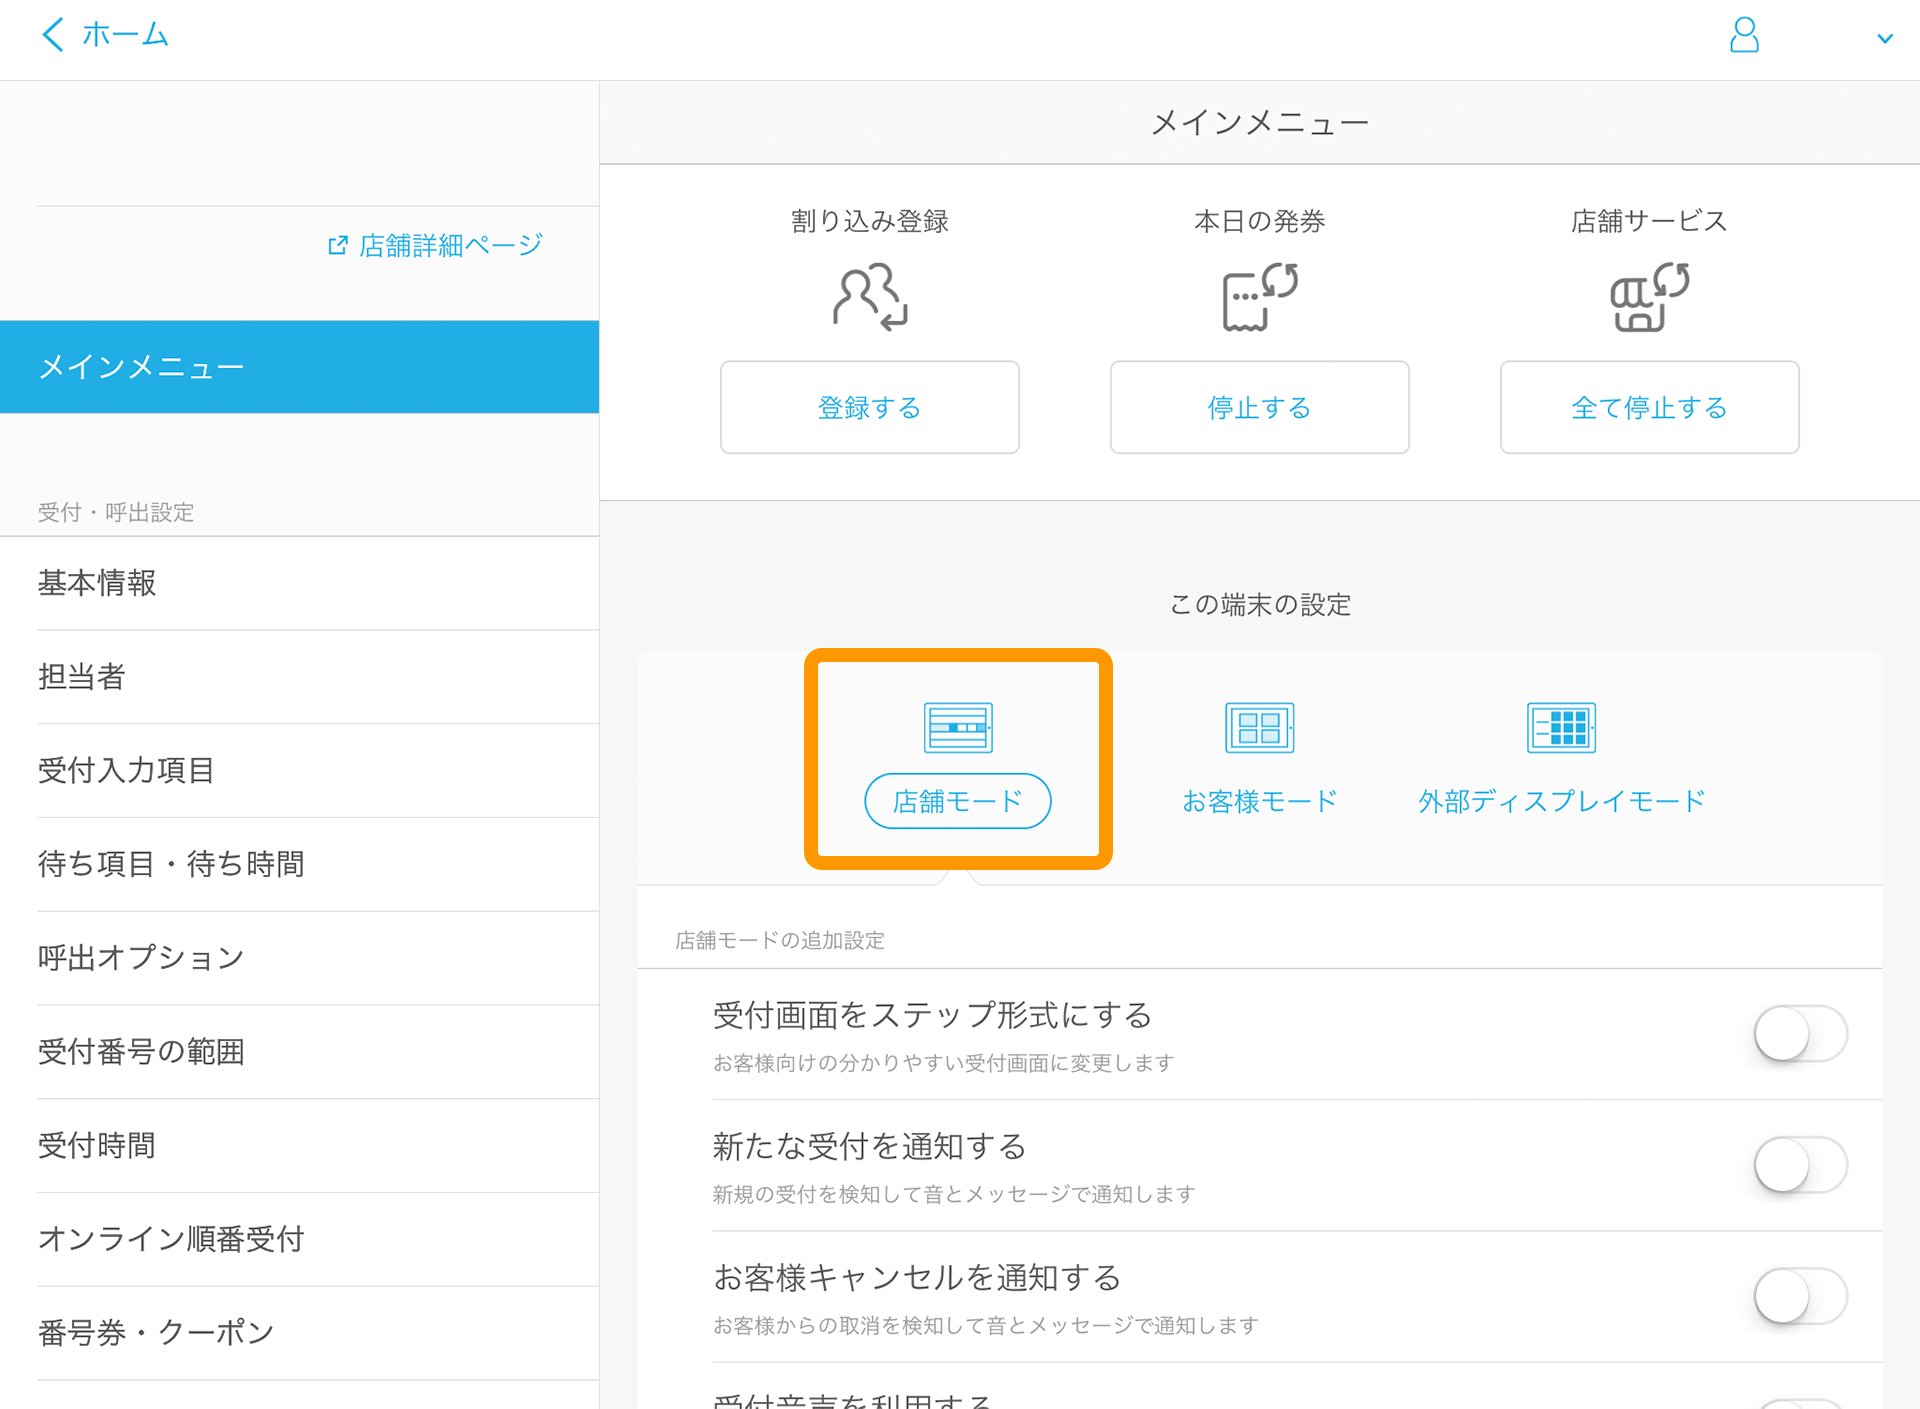Click the 登録する button

coord(870,407)
